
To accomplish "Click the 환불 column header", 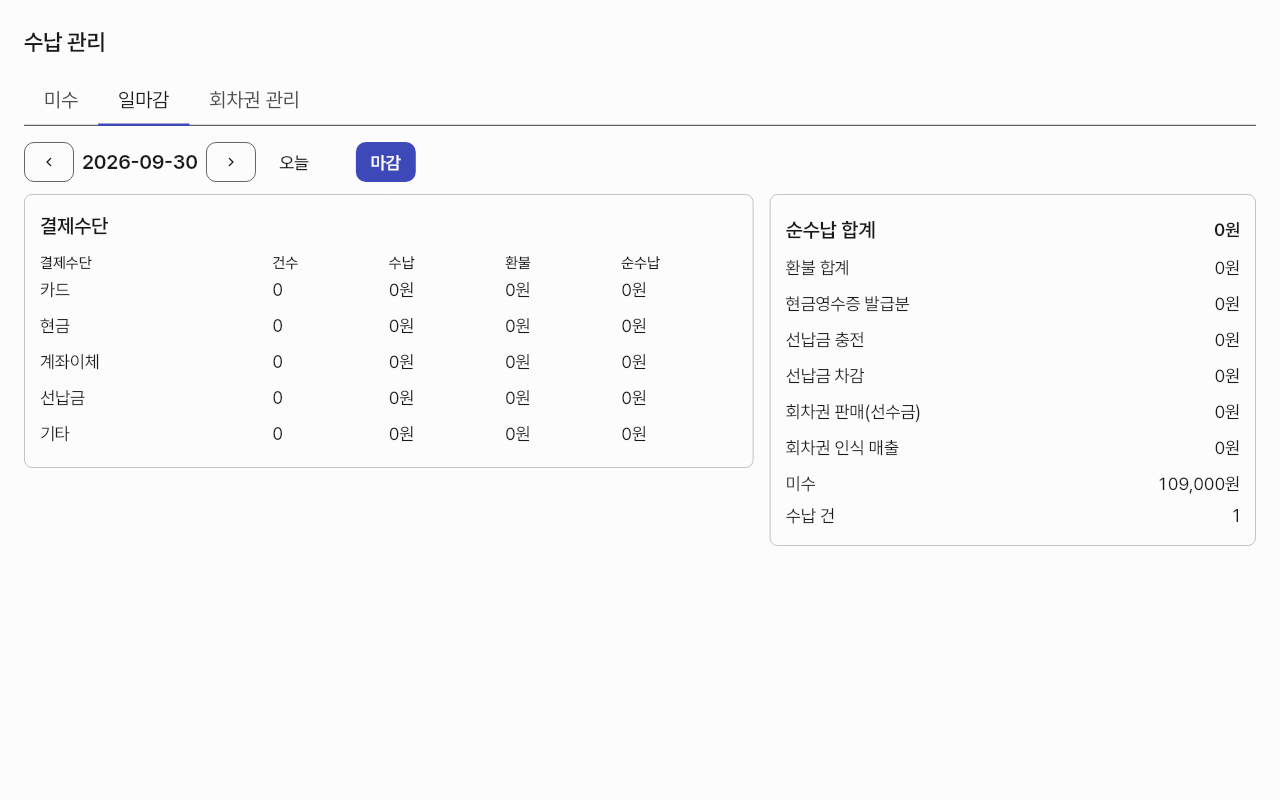I will (x=518, y=263).
